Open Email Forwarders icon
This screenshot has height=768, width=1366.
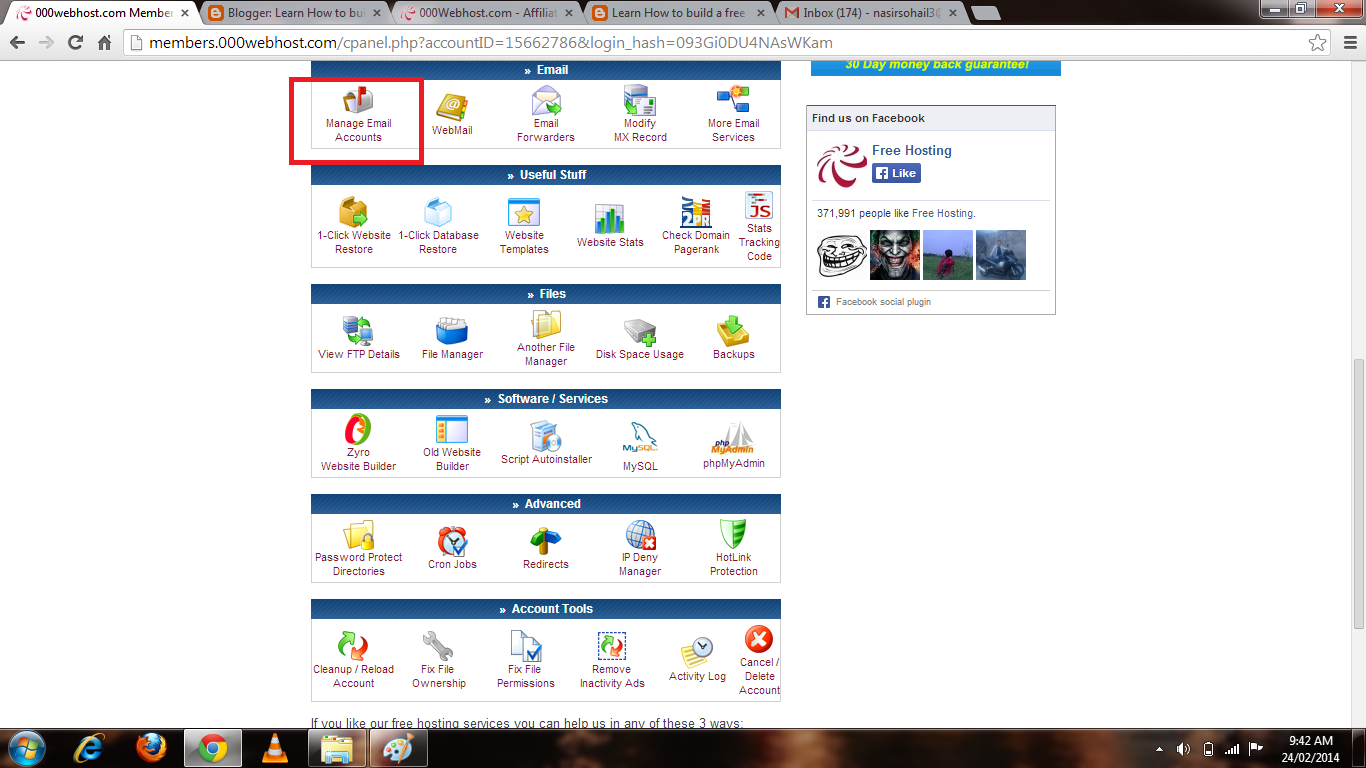click(546, 100)
